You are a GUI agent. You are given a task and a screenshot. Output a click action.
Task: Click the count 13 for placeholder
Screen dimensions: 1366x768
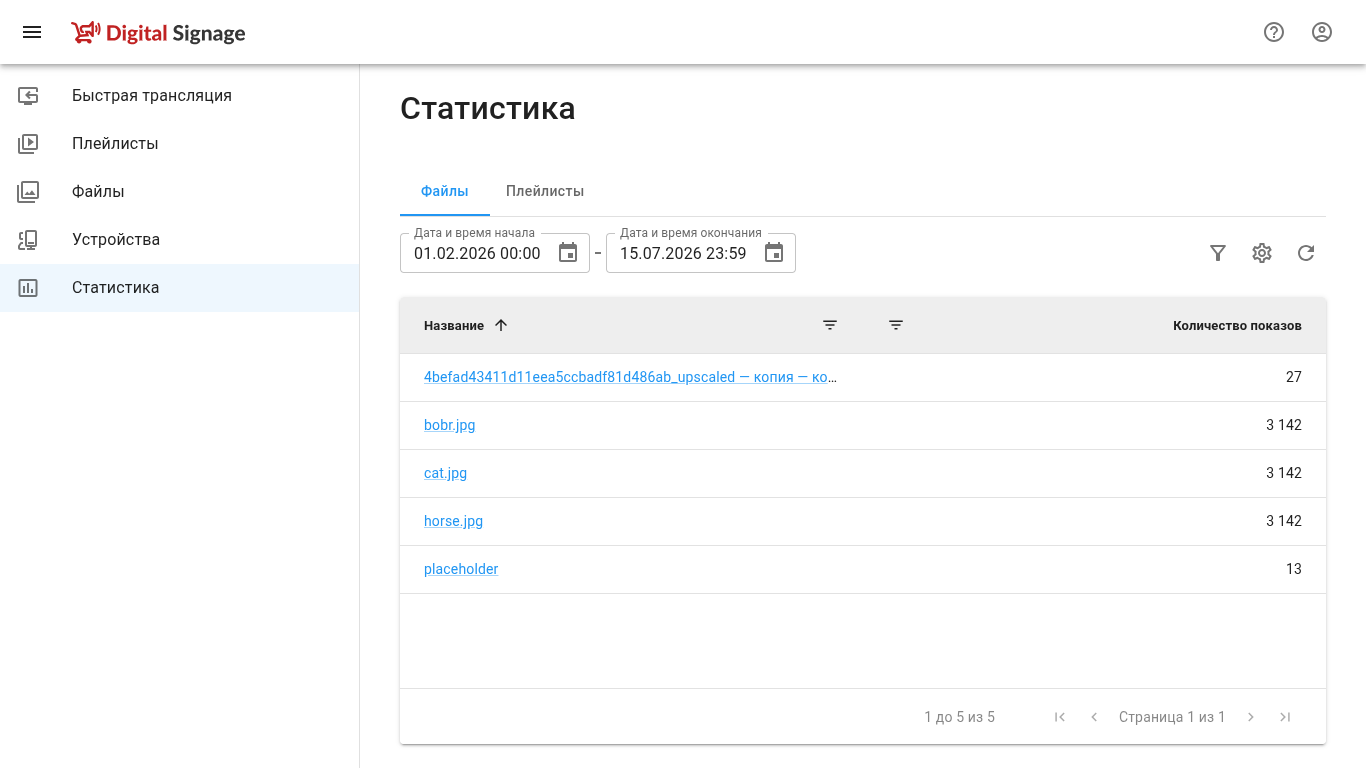point(1294,569)
